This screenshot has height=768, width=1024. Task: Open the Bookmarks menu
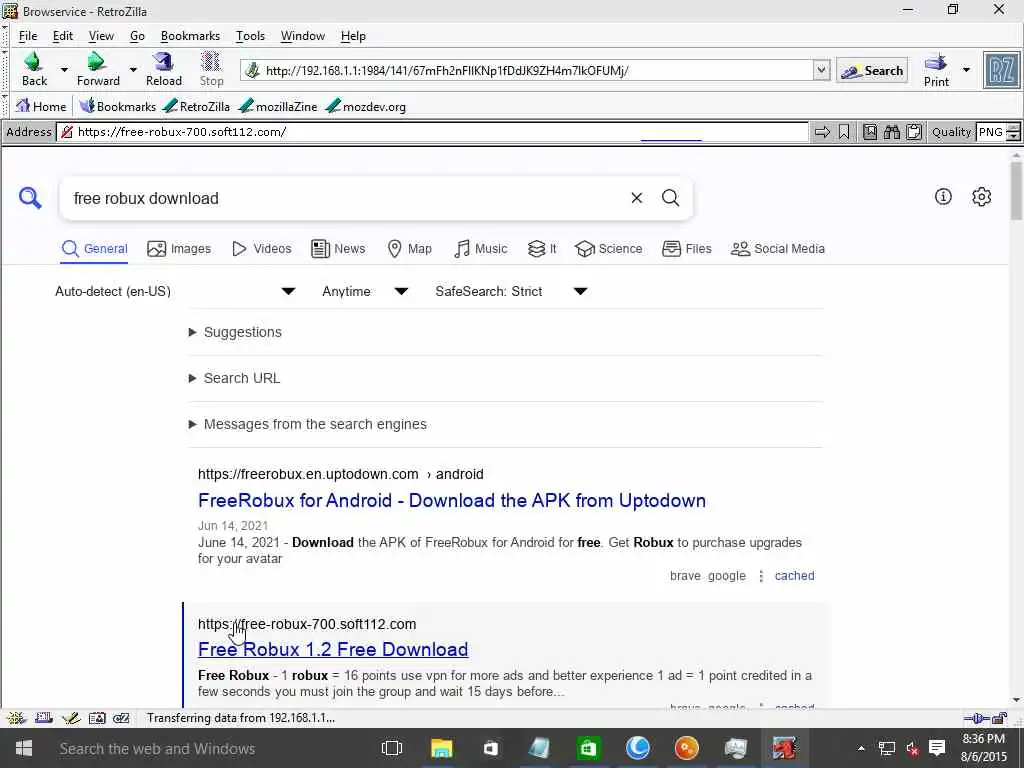click(x=190, y=36)
